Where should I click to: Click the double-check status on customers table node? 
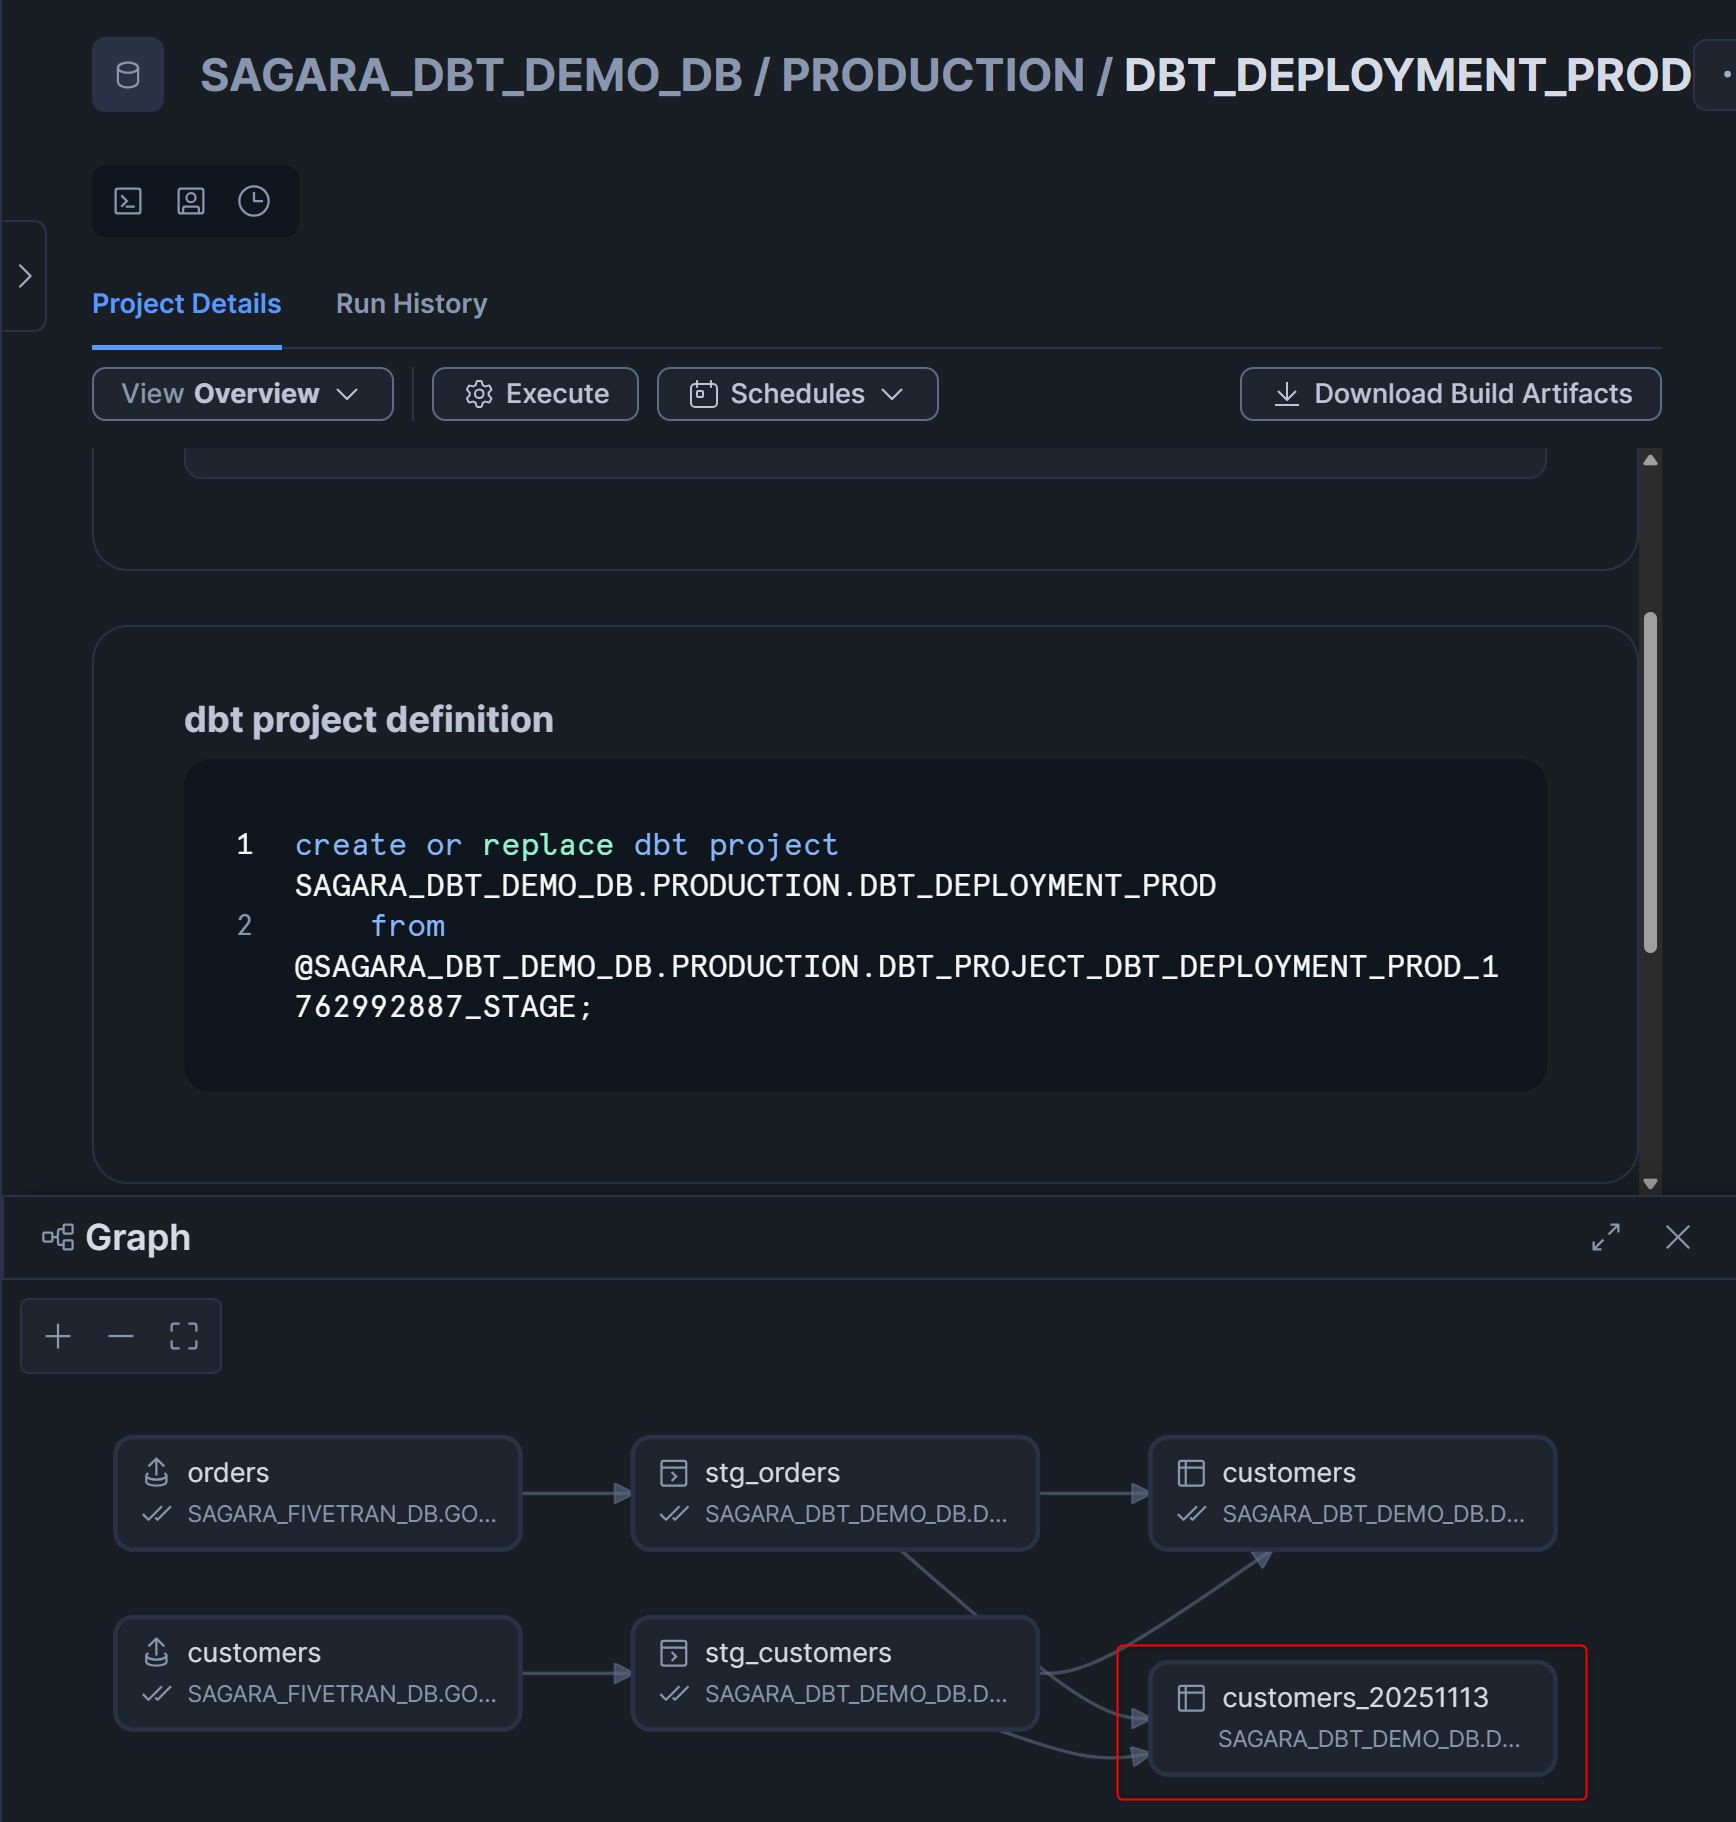[x=1191, y=1514]
